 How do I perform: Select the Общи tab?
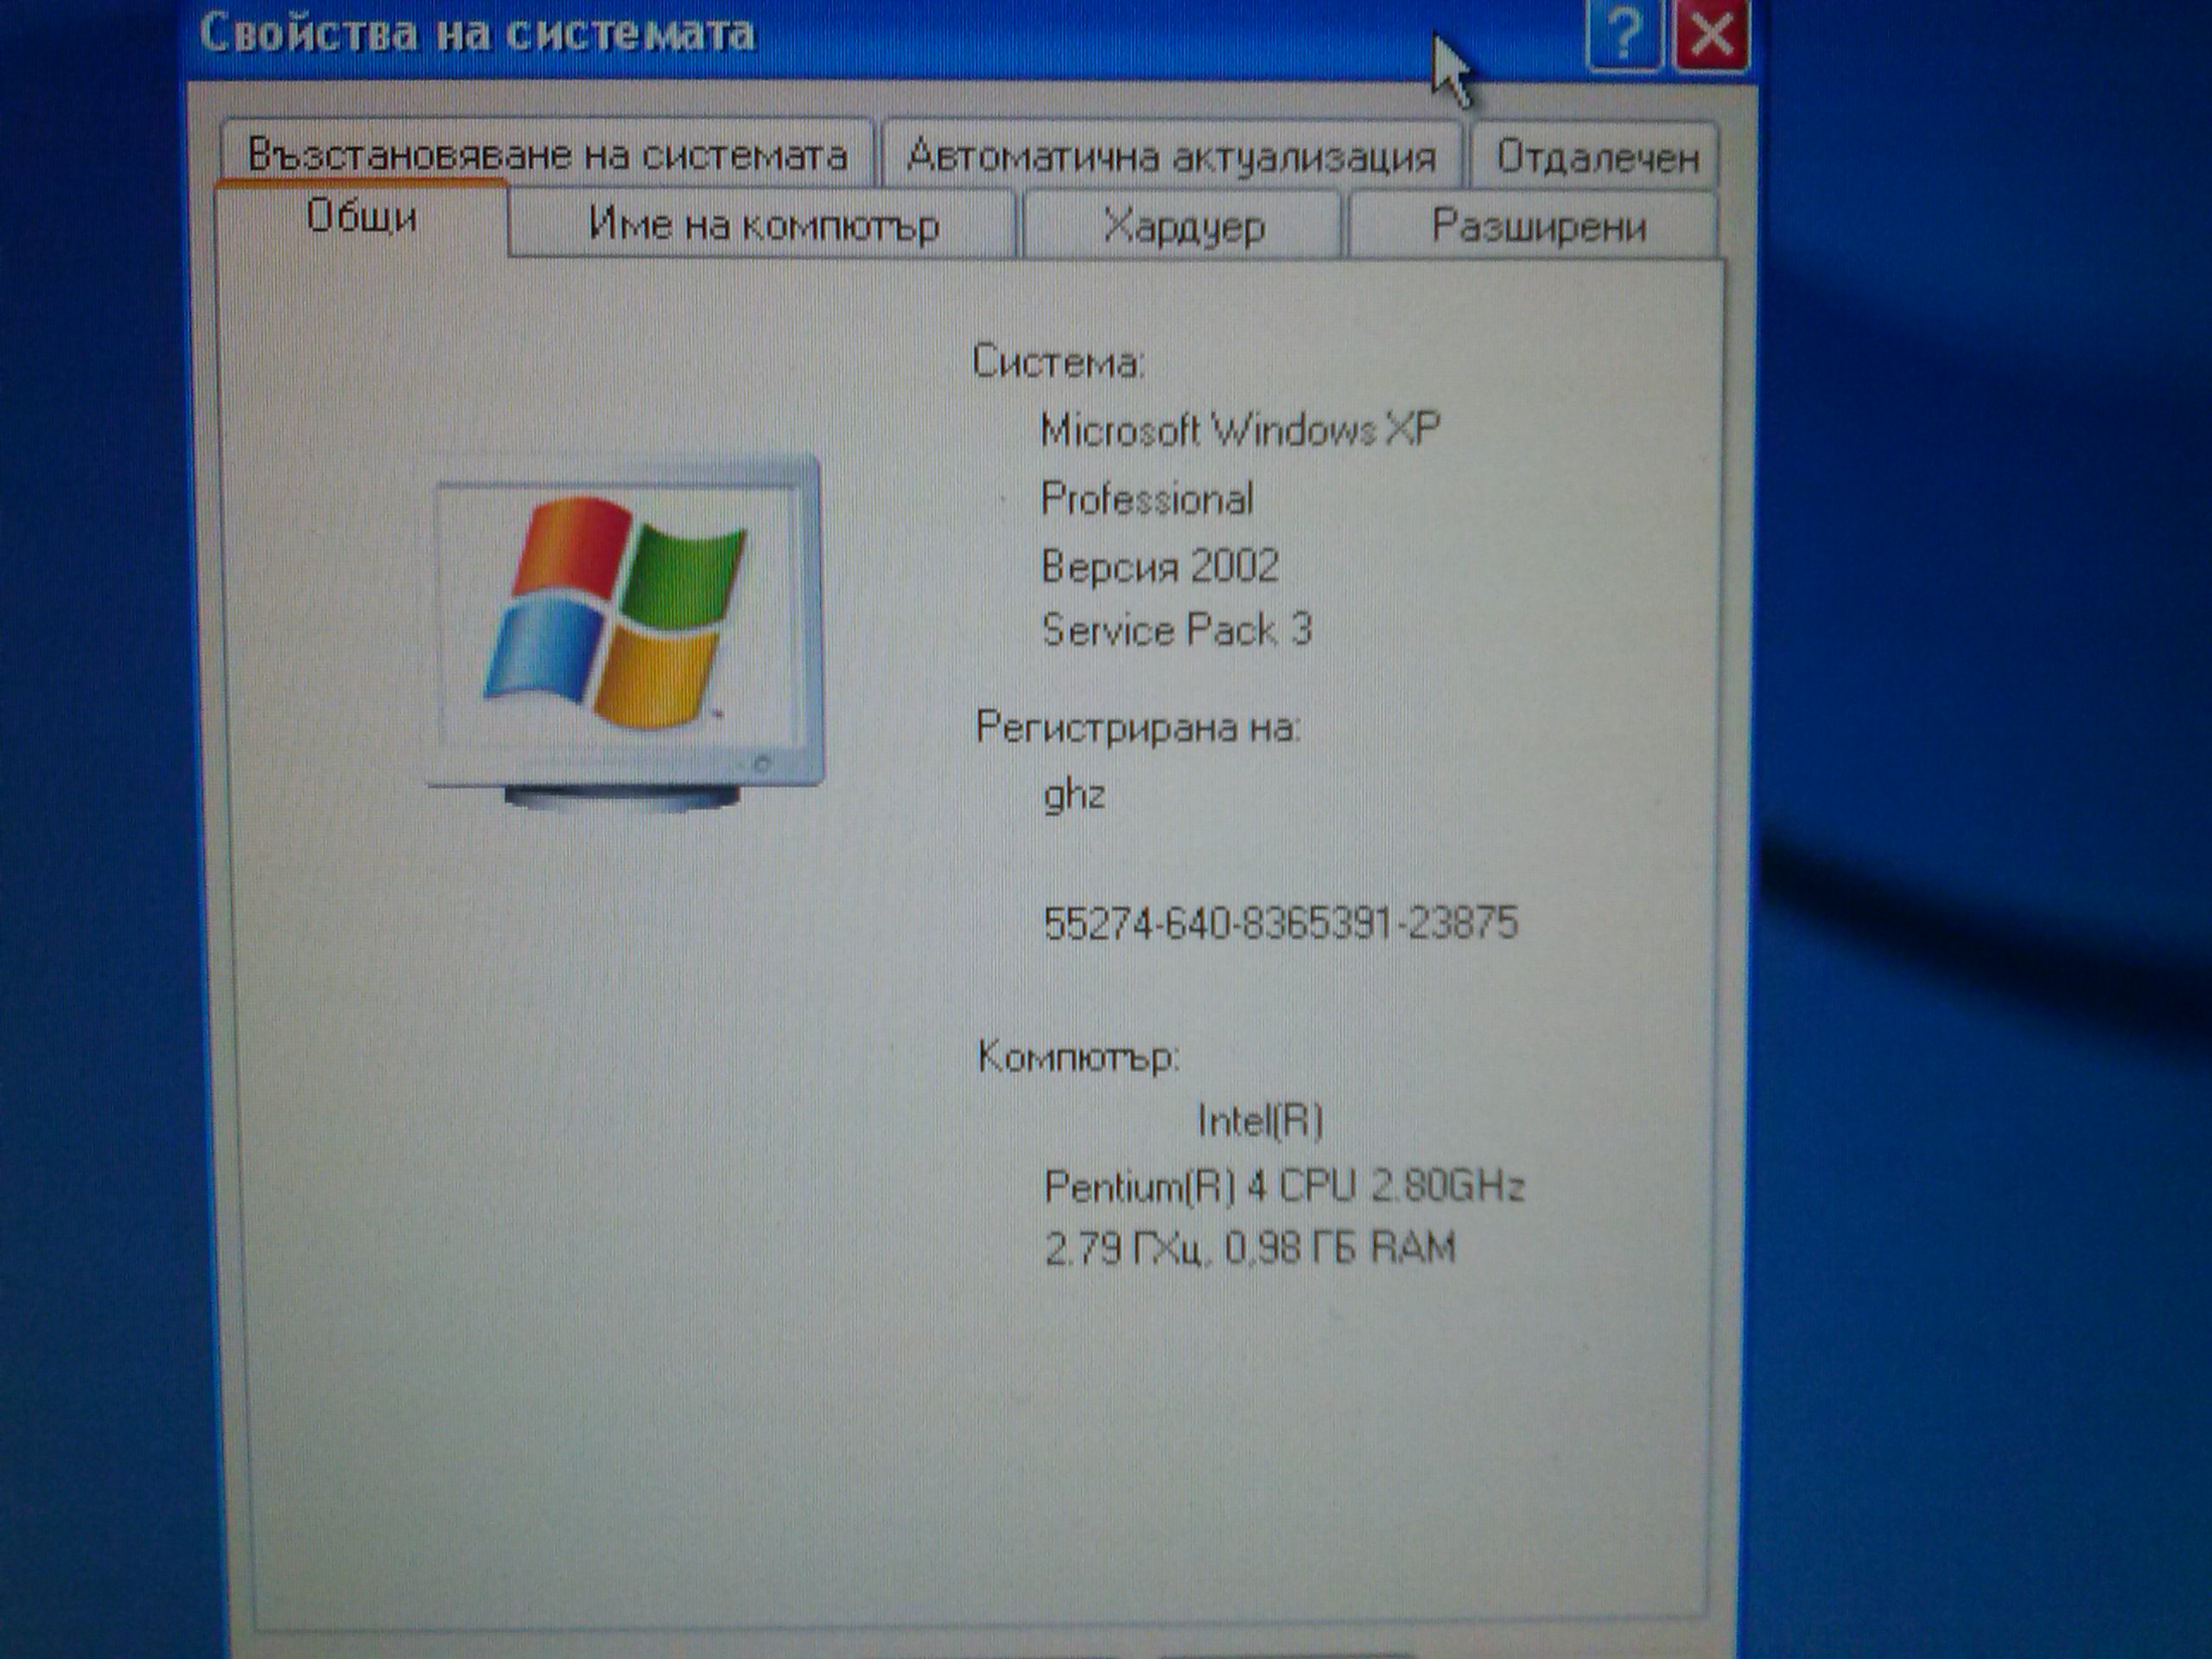point(361,218)
